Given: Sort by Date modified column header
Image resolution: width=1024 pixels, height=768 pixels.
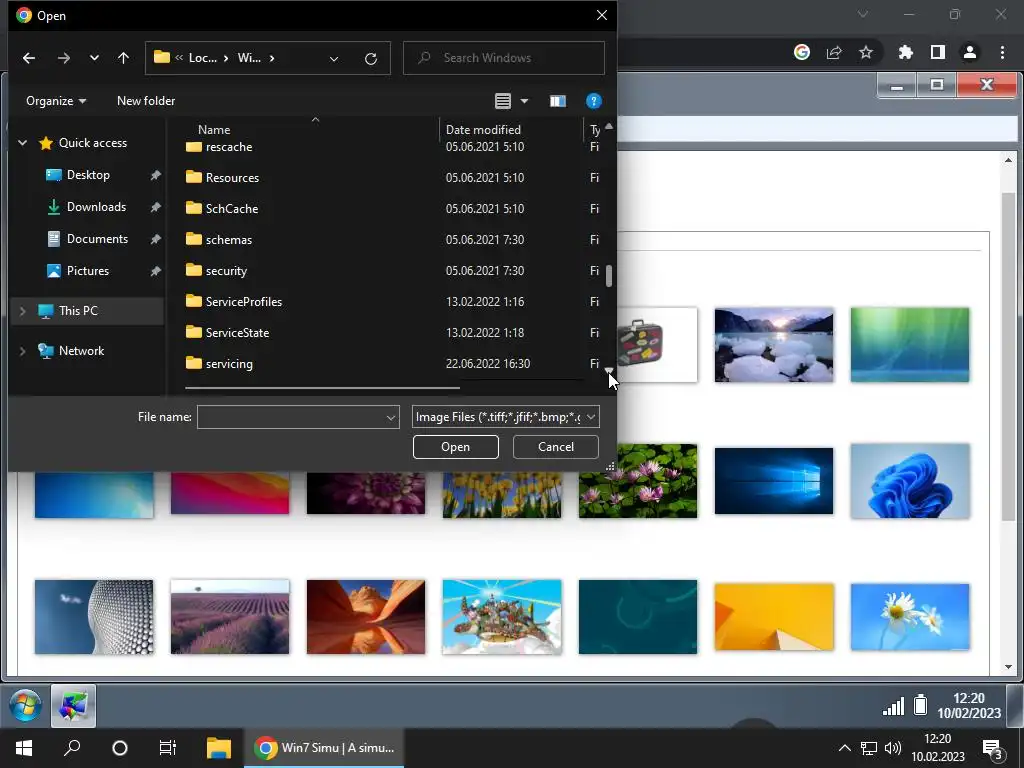Looking at the screenshot, I should click(x=483, y=129).
